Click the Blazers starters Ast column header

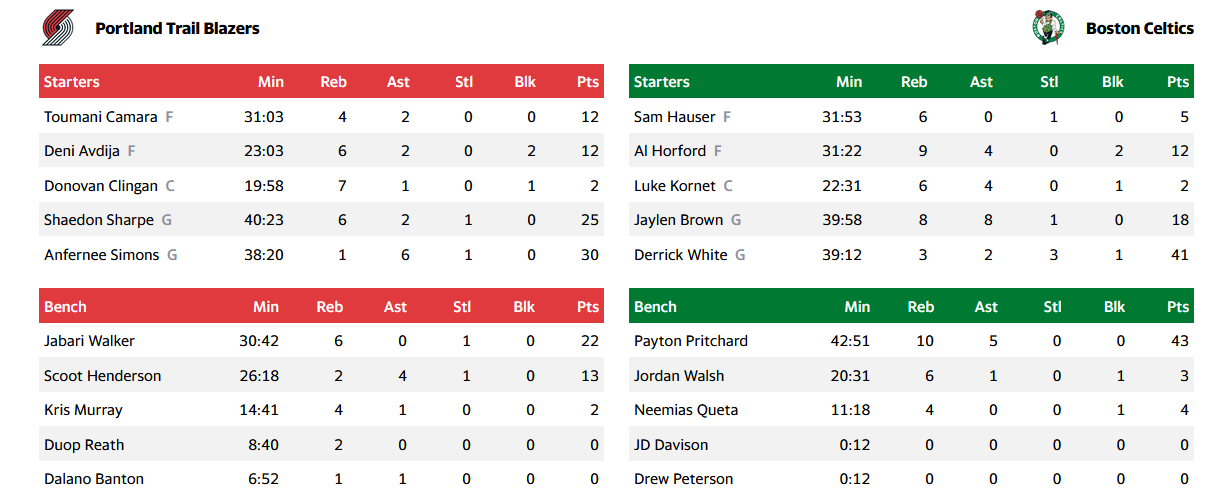tap(398, 82)
